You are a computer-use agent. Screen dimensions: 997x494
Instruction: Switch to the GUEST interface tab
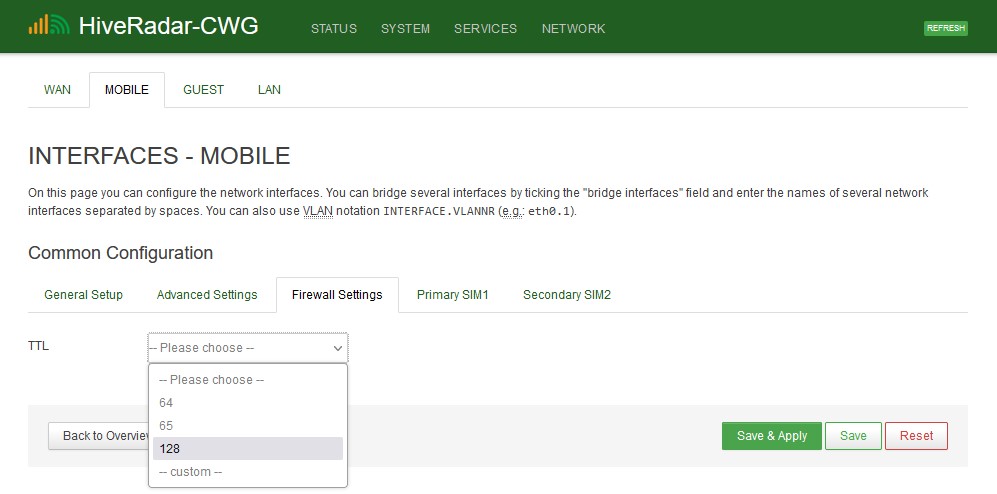pos(203,90)
